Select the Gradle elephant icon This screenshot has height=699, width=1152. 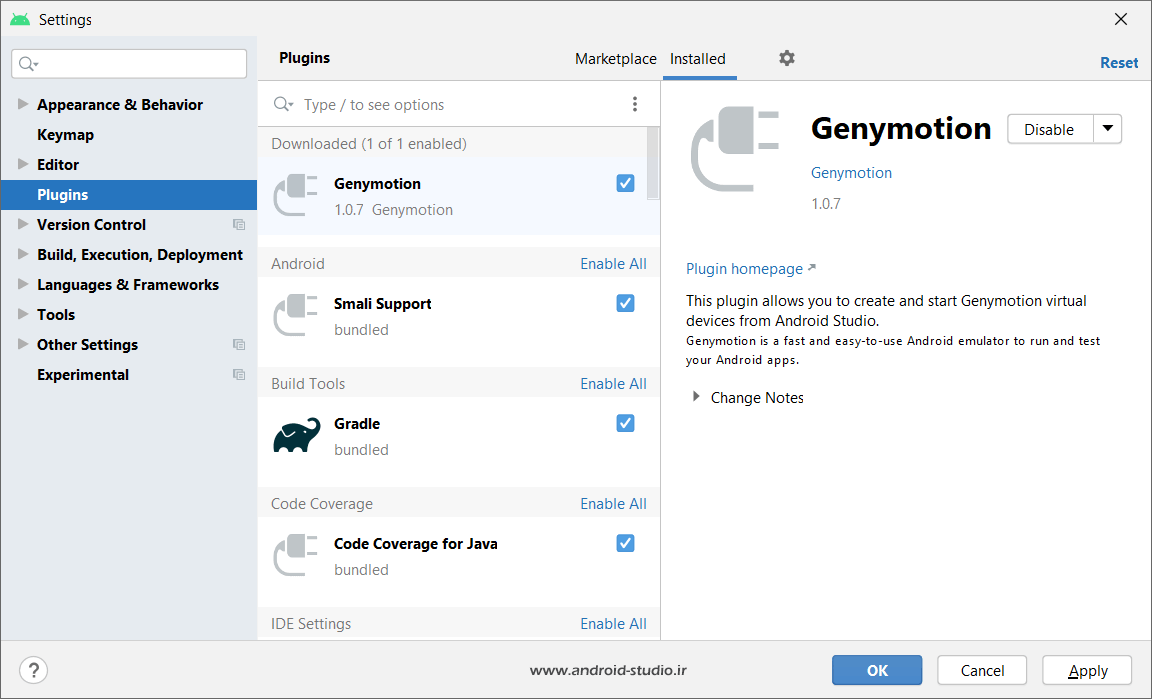pyautogui.click(x=296, y=437)
